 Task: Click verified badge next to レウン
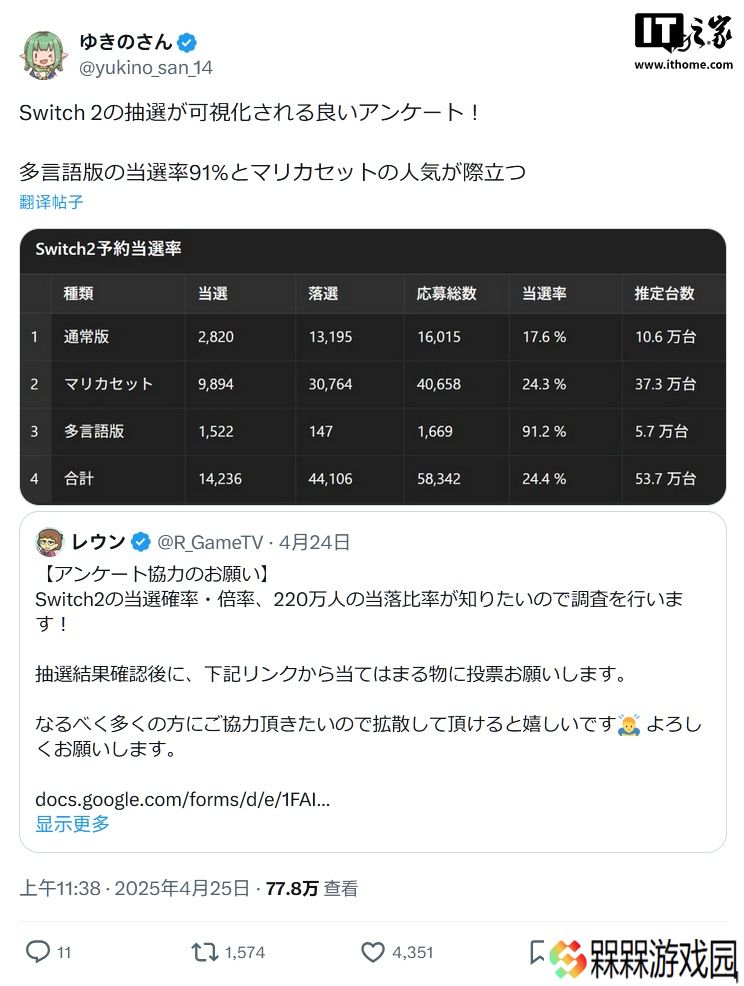[141, 541]
